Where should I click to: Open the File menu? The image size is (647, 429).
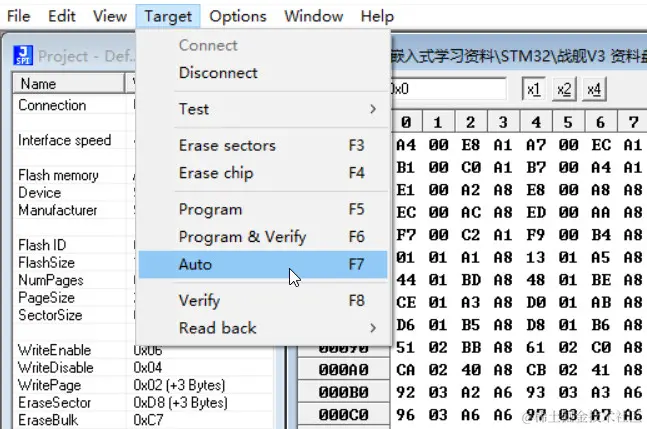19,16
